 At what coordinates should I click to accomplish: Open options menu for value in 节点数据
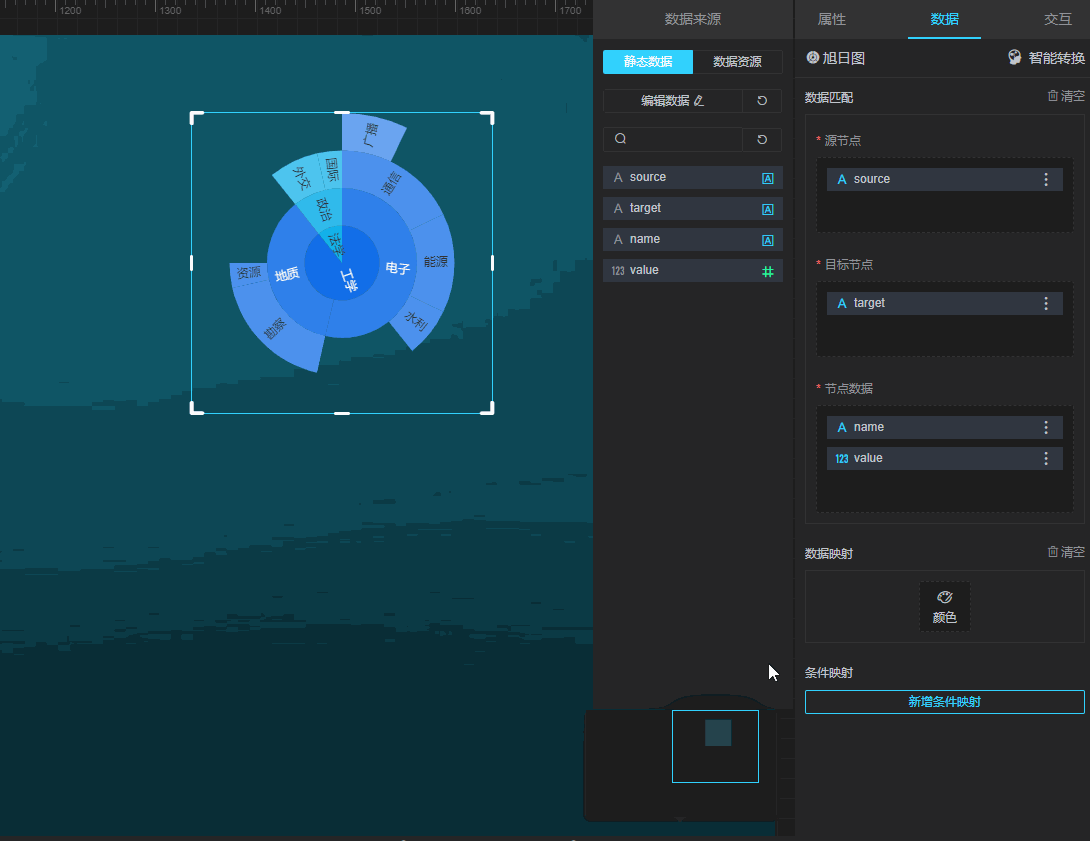[x=1046, y=458]
